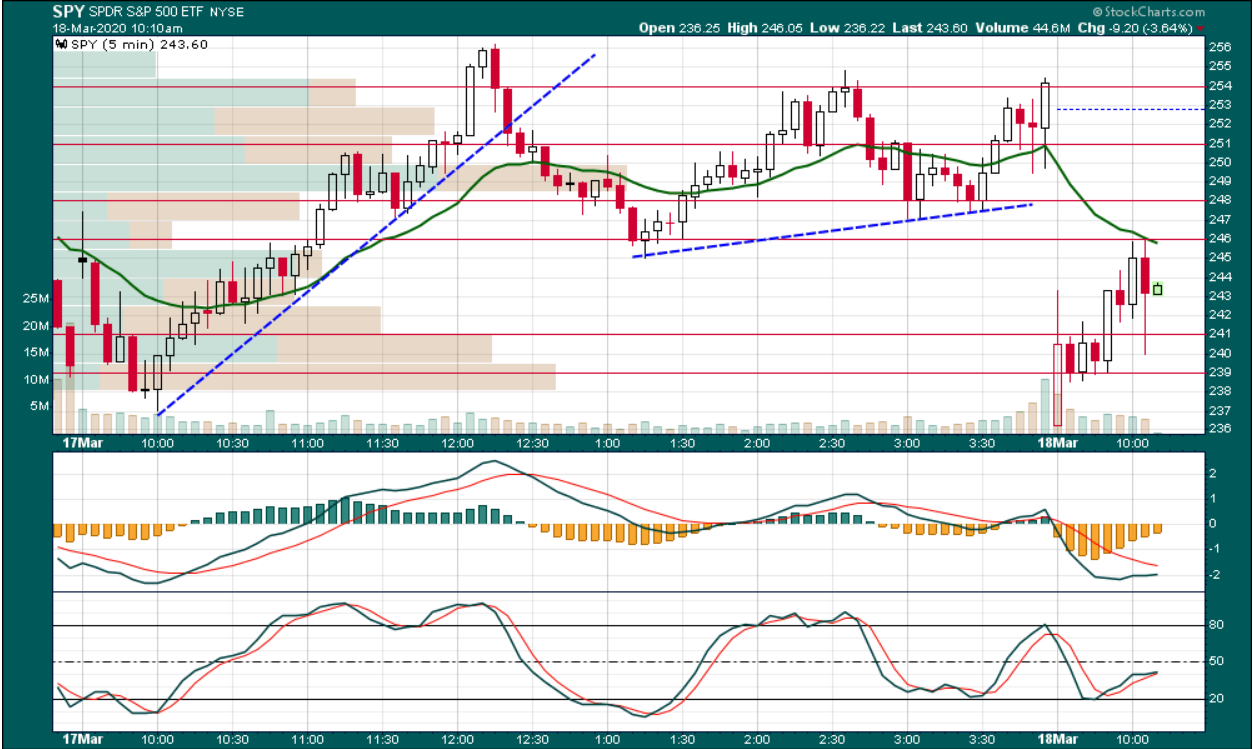Click the 11:30 label on the bottom time axis
The image size is (1253, 749).
[x=382, y=741]
